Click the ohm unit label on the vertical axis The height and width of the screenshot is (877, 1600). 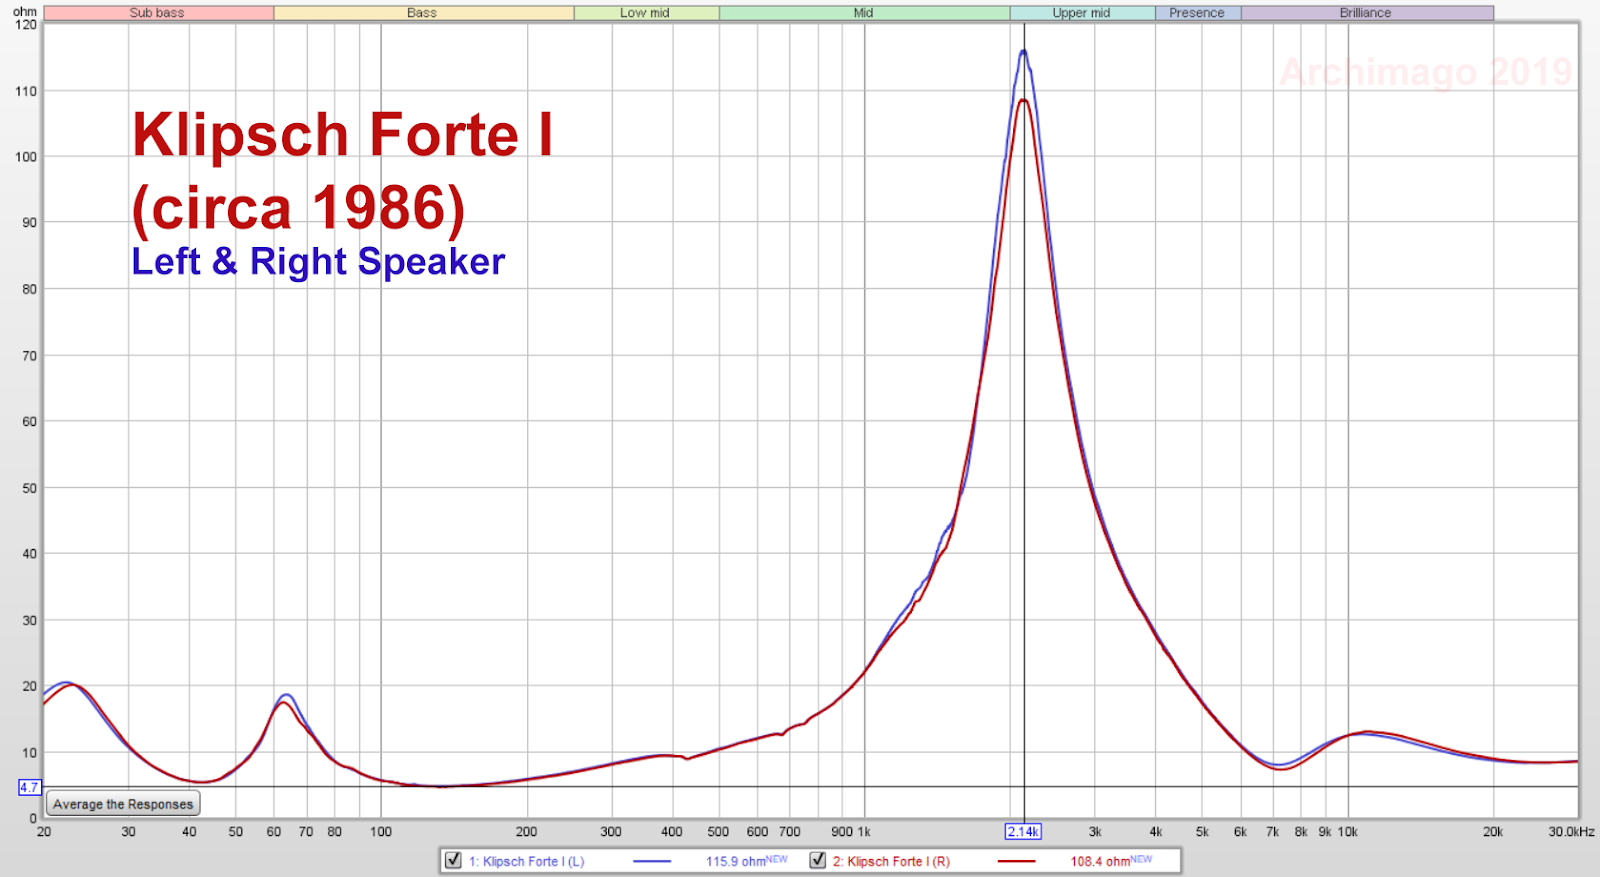pyautogui.click(x=24, y=11)
